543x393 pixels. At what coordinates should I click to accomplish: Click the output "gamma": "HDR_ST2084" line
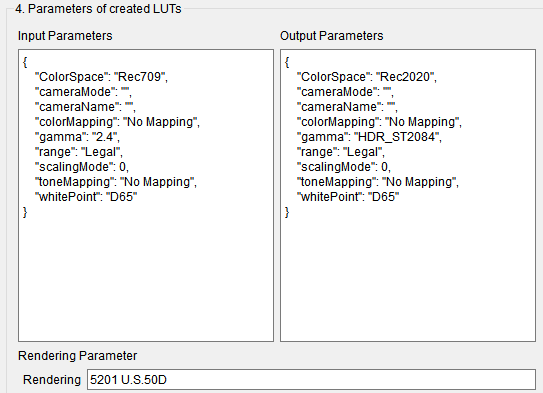[369, 137]
